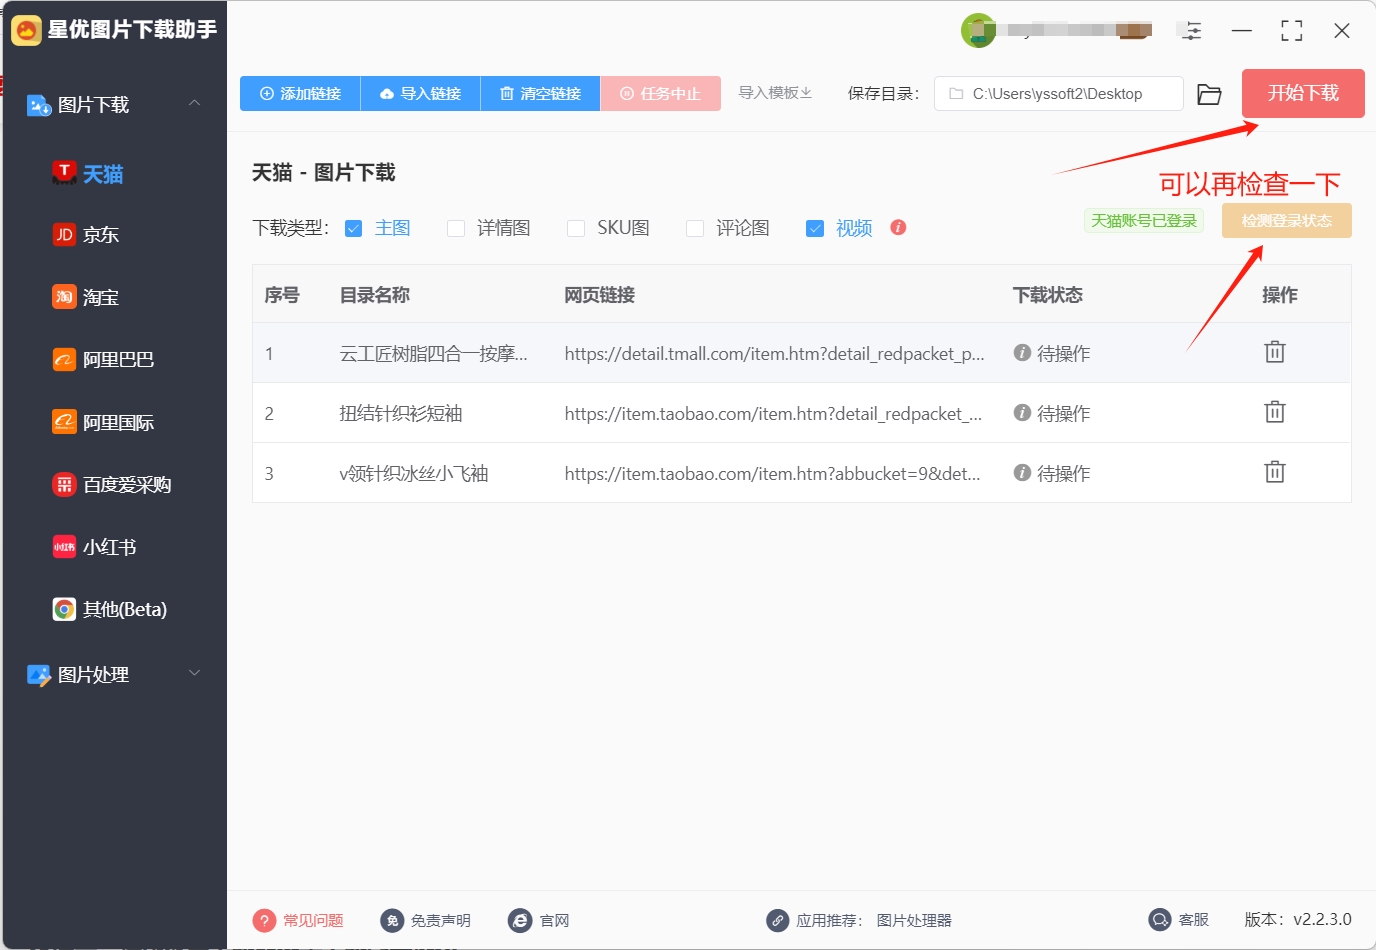1376x950 pixels.
Task: Enable the SKU图 checkbox
Action: 576,228
